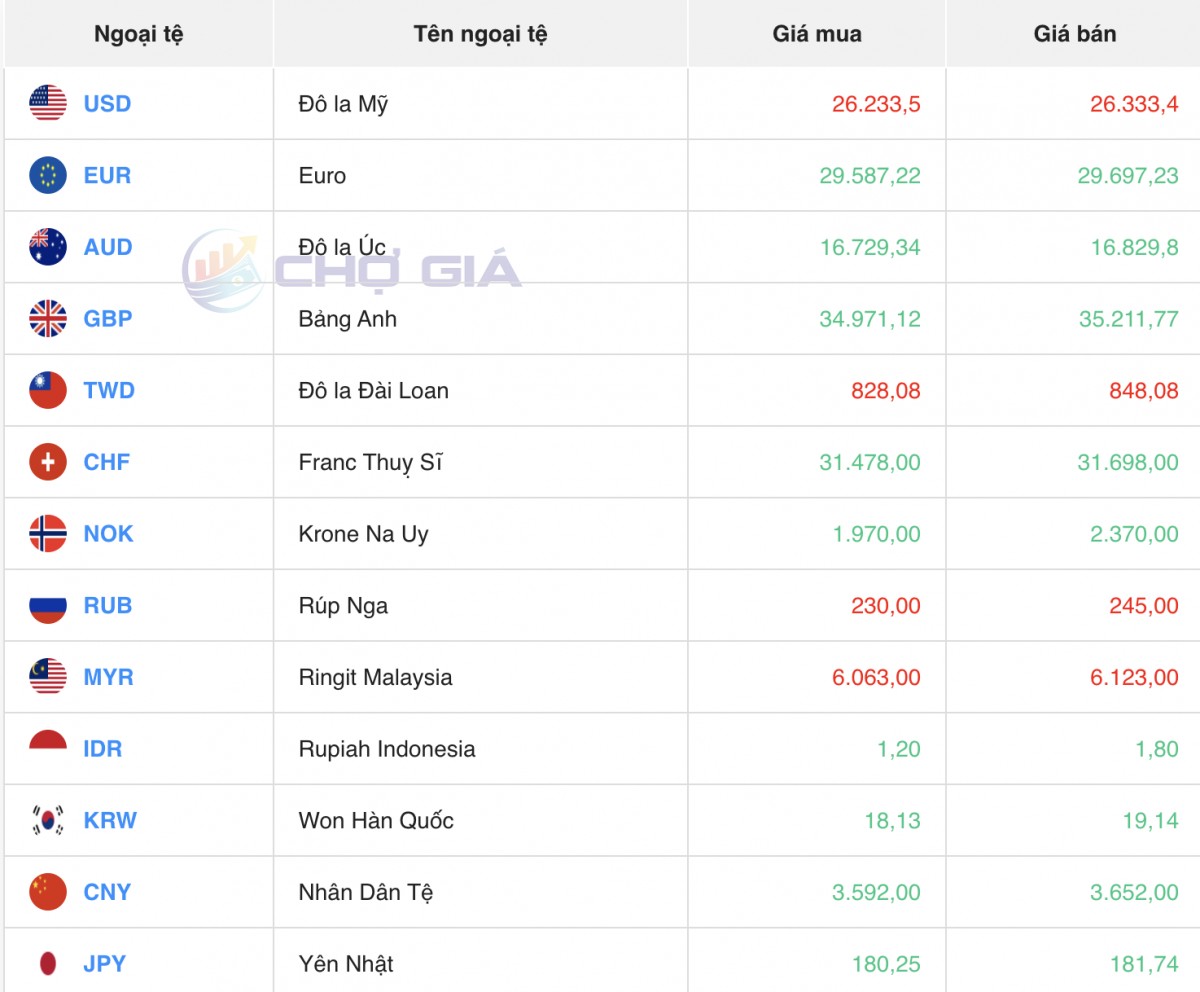The image size is (1200, 992).
Task: Click the Ngoại tệ column header
Action: [138, 34]
